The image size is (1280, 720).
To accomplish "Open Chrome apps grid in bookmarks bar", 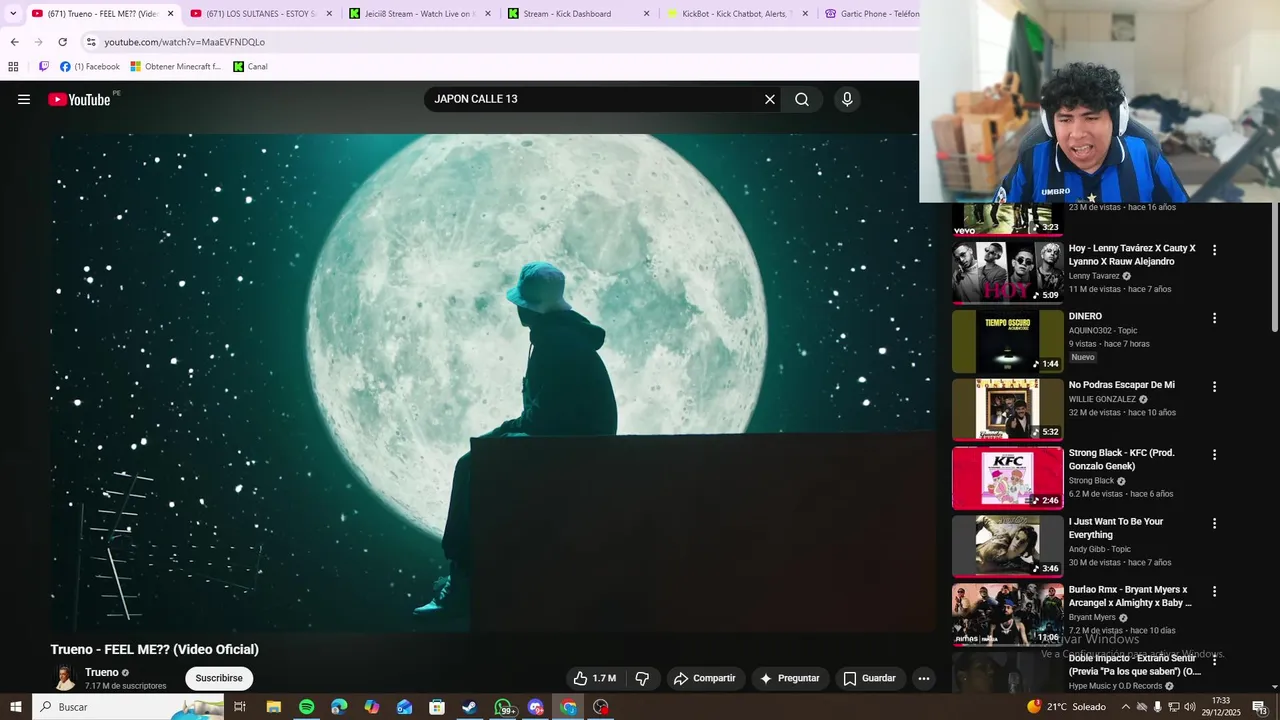I will [13, 67].
